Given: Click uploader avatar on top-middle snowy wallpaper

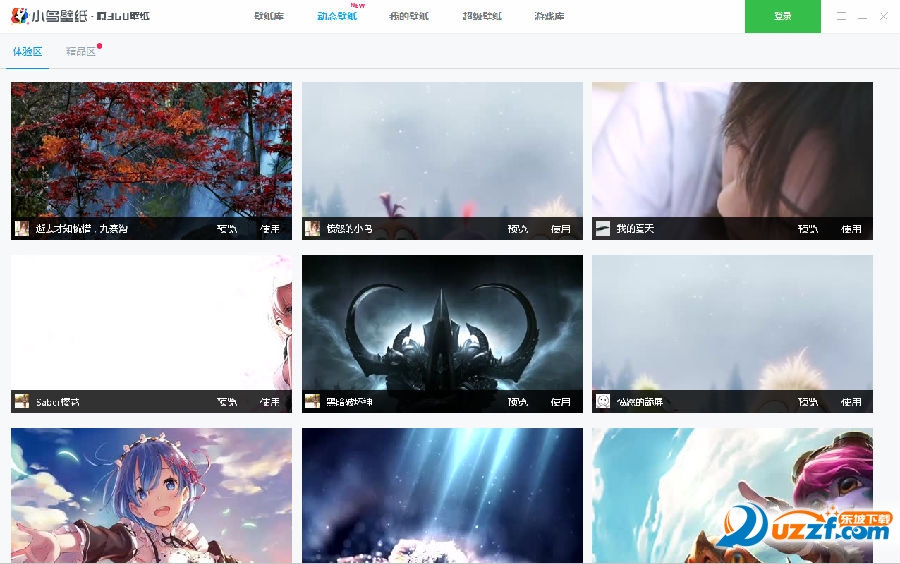Looking at the screenshot, I should click(x=312, y=229).
